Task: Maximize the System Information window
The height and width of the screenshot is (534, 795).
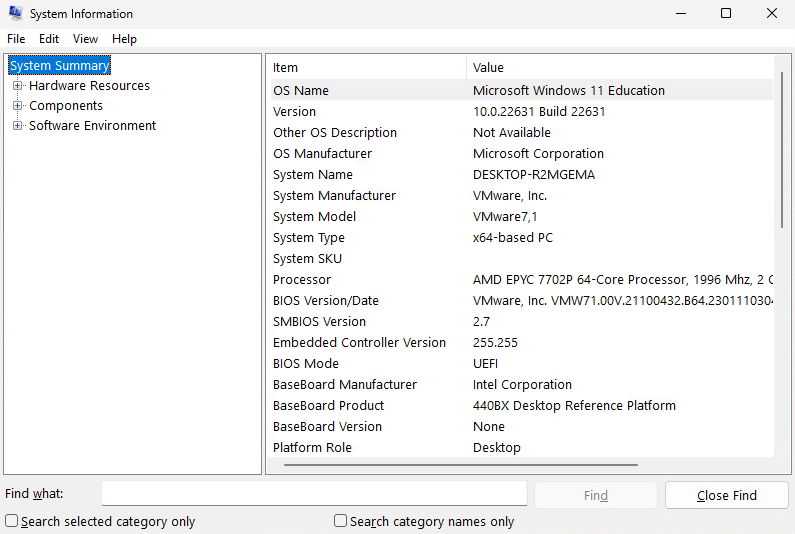Action: coord(726,14)
